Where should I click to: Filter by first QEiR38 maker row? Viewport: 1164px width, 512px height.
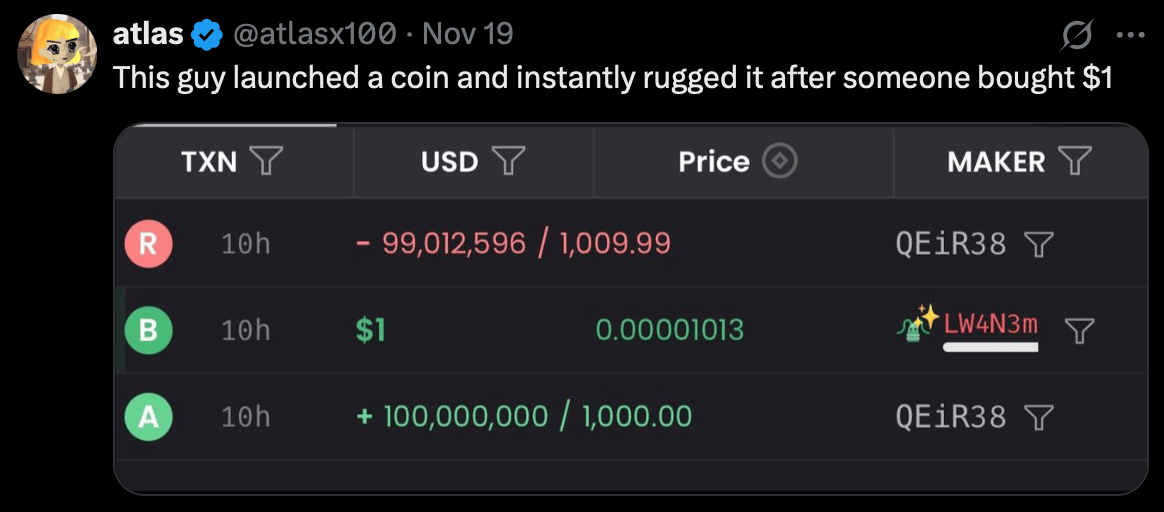1041,243
